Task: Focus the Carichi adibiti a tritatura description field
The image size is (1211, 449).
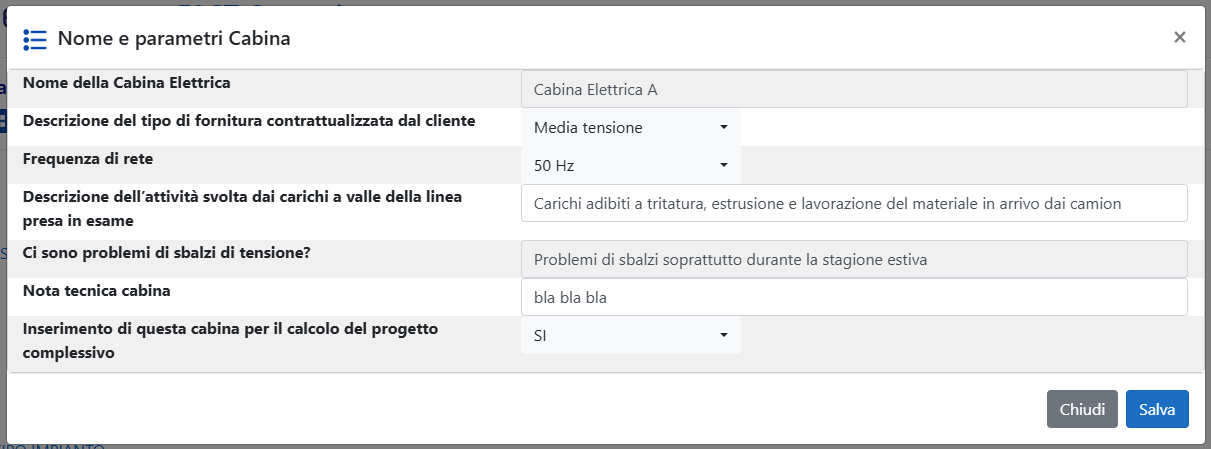Action: 853,203
